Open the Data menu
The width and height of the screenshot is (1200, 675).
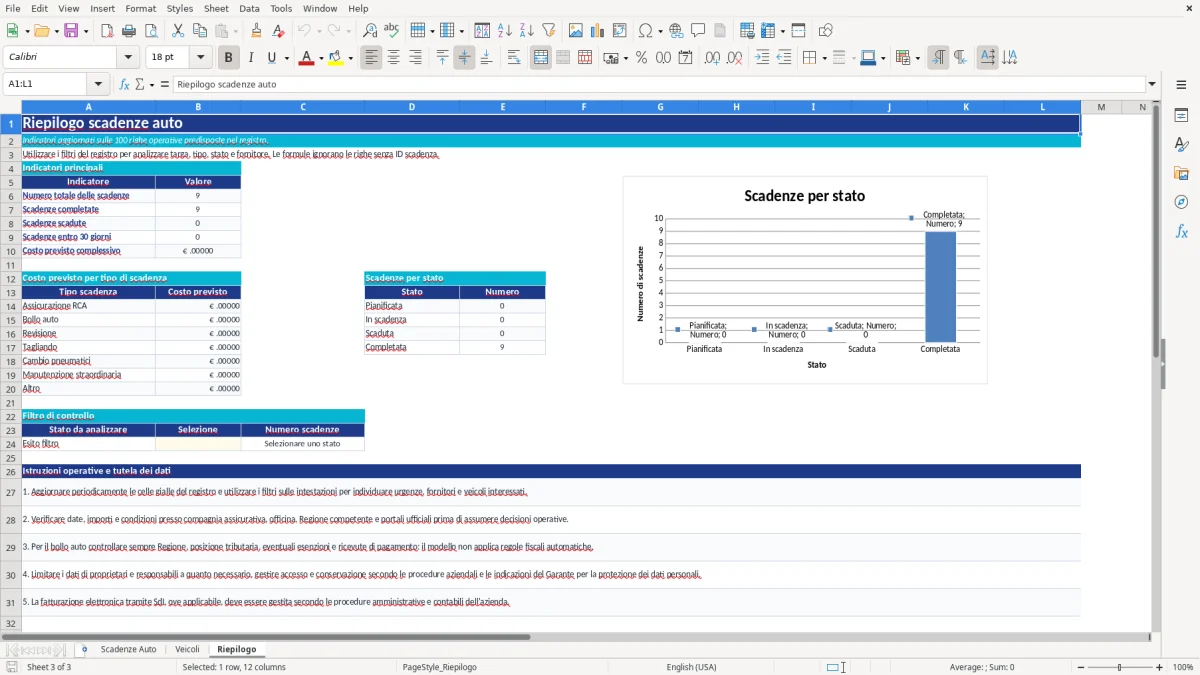pyautogui.click(x=249, y=8)
